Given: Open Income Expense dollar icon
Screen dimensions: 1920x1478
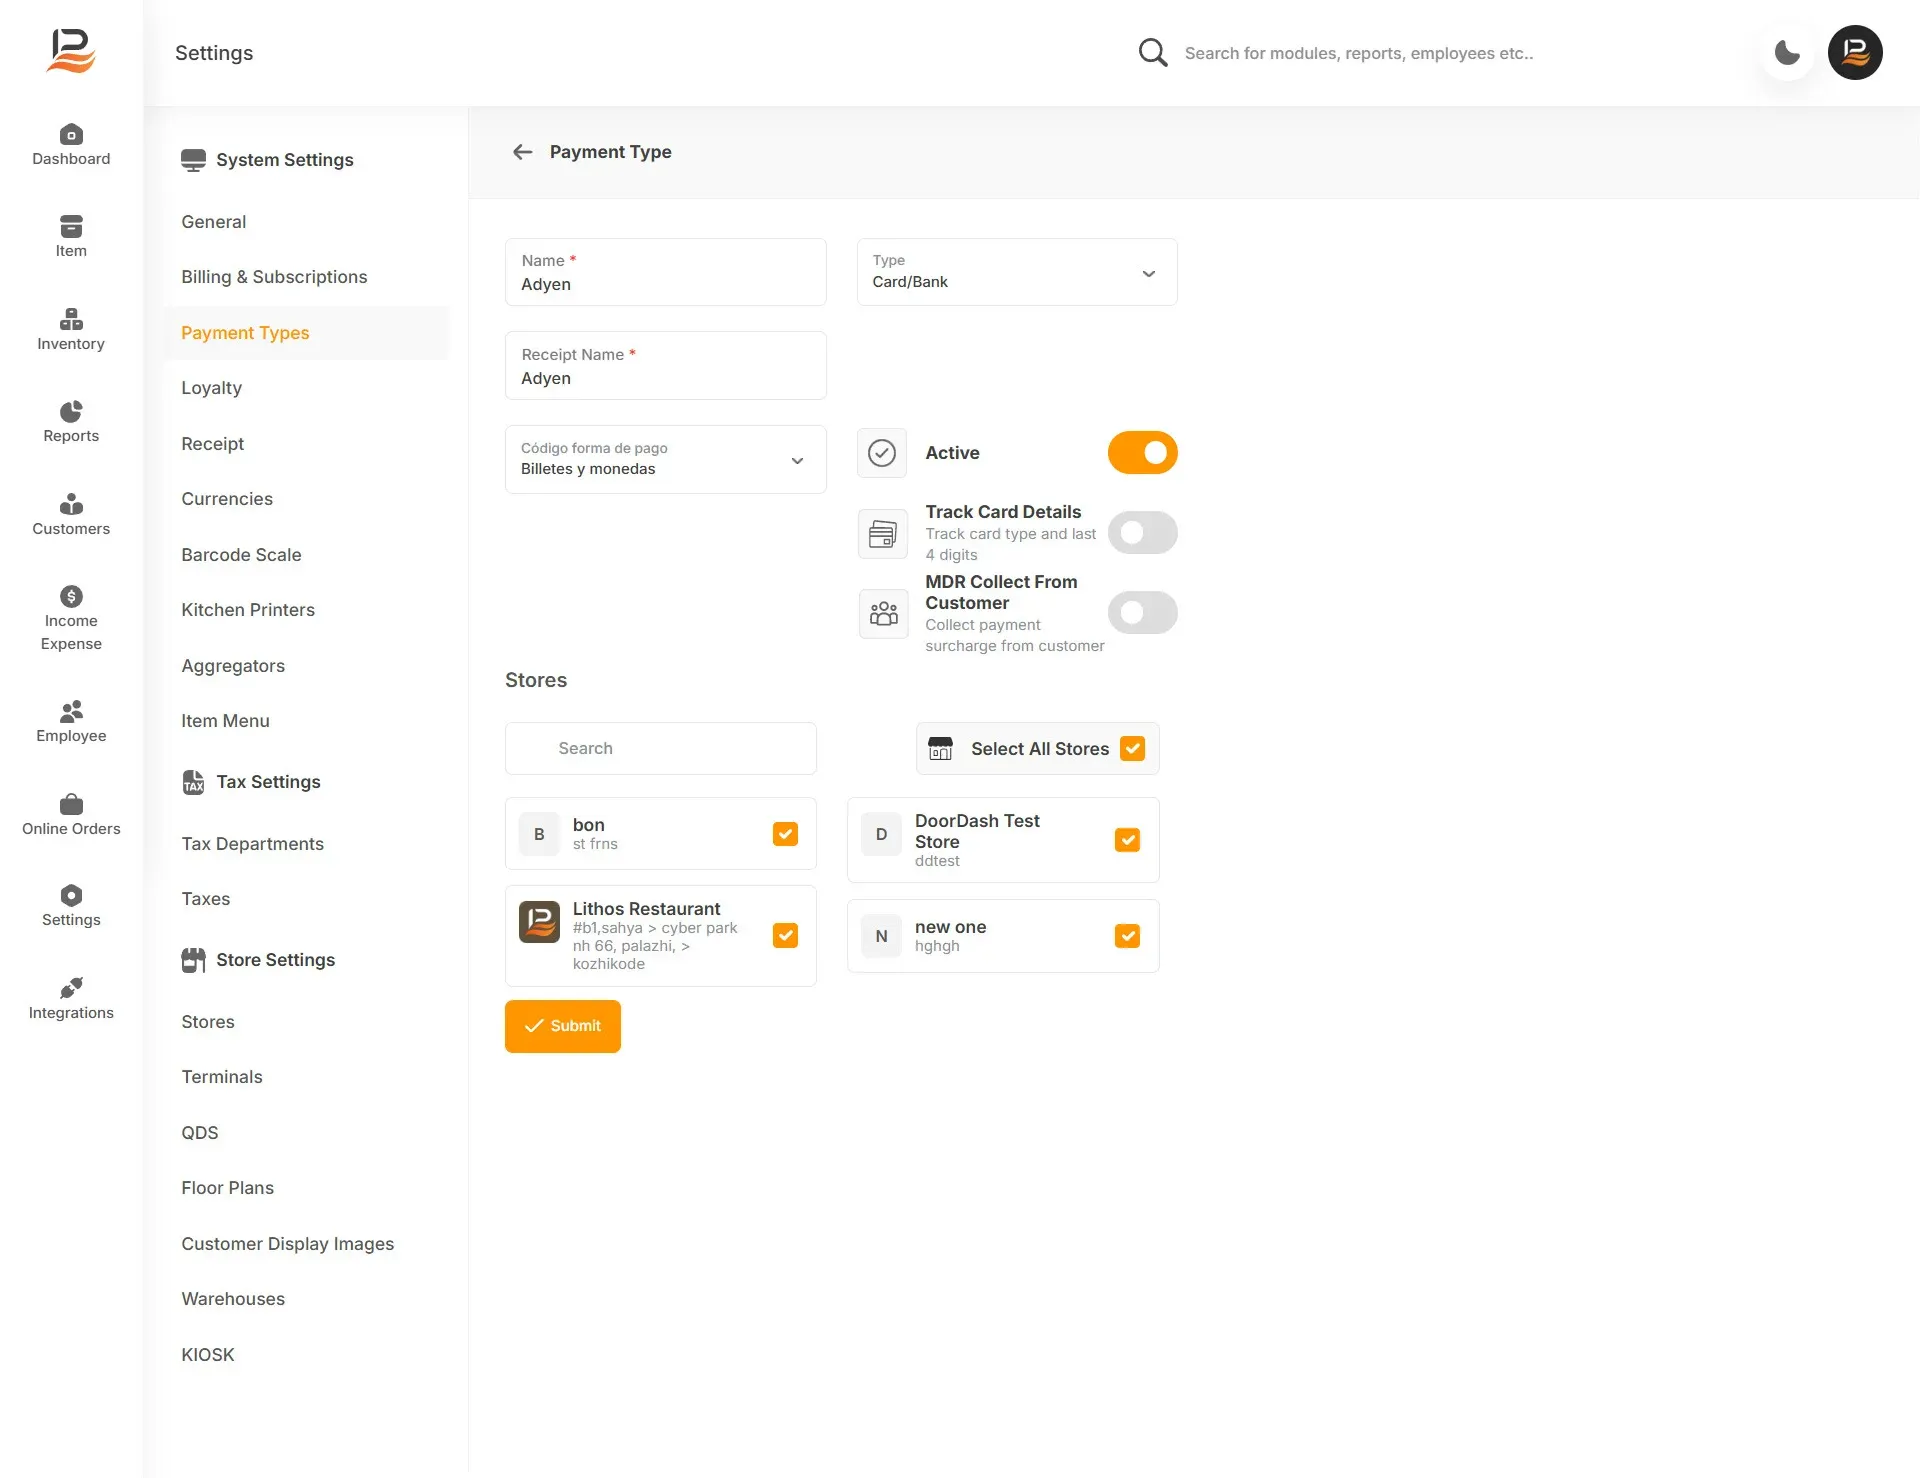Looking at the screenshot, I should 71,596.
